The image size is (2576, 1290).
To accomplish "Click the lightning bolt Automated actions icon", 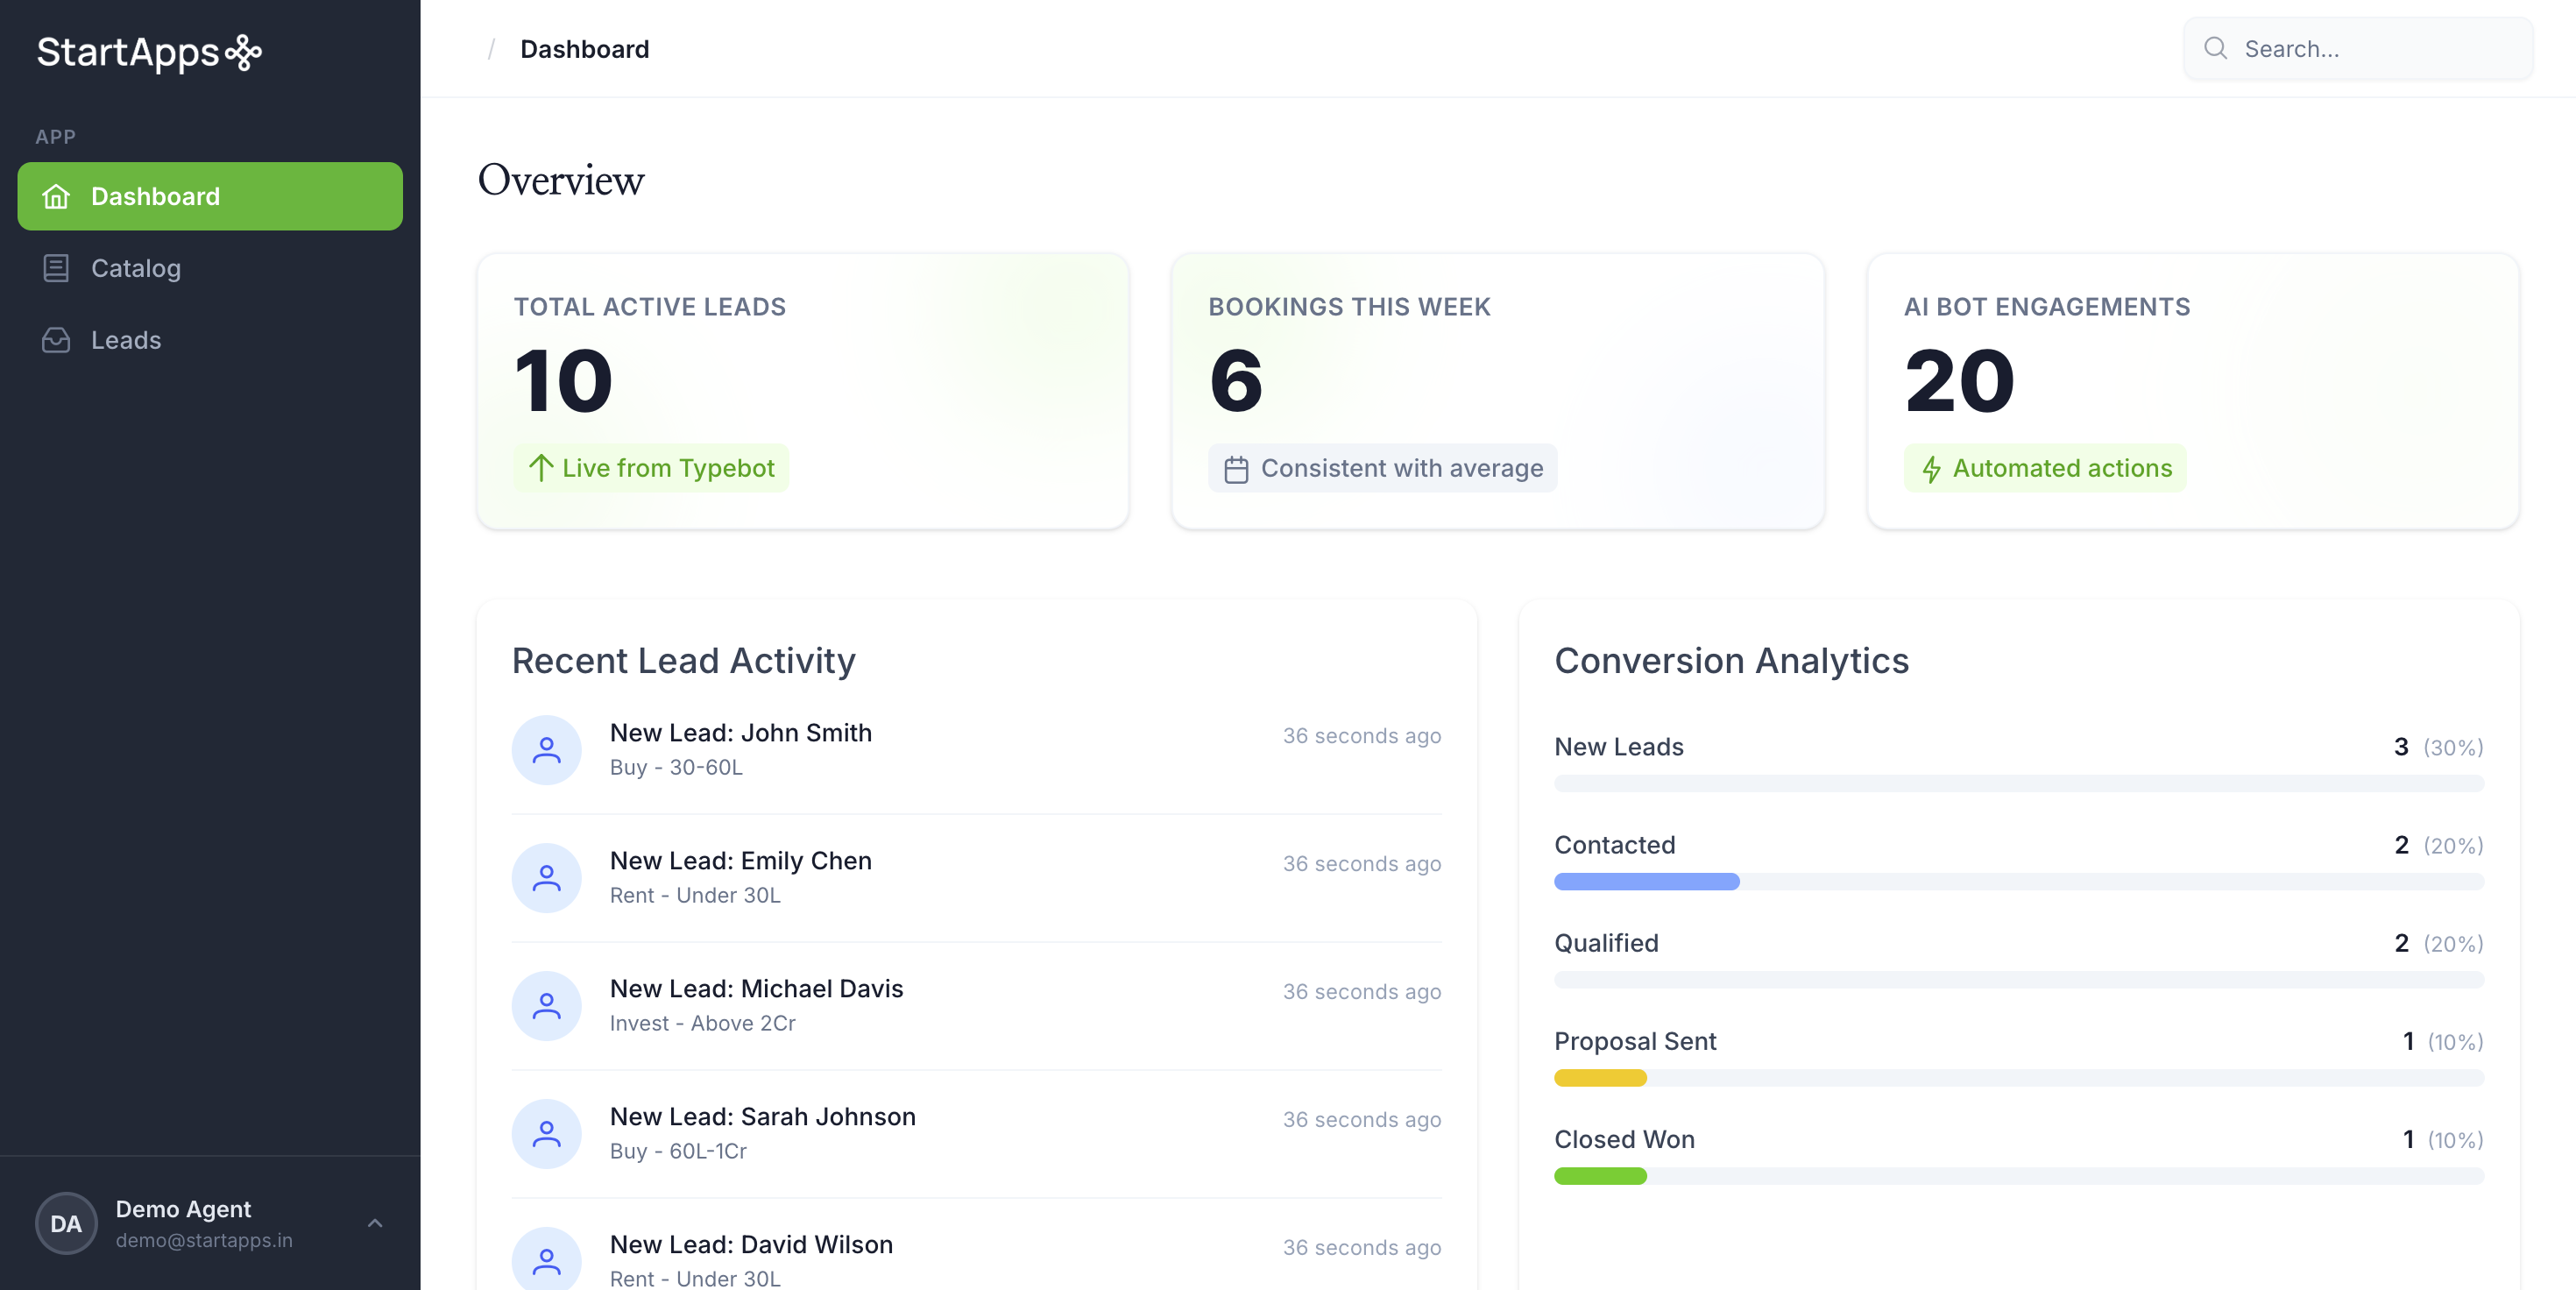I will click(1931, 469).
